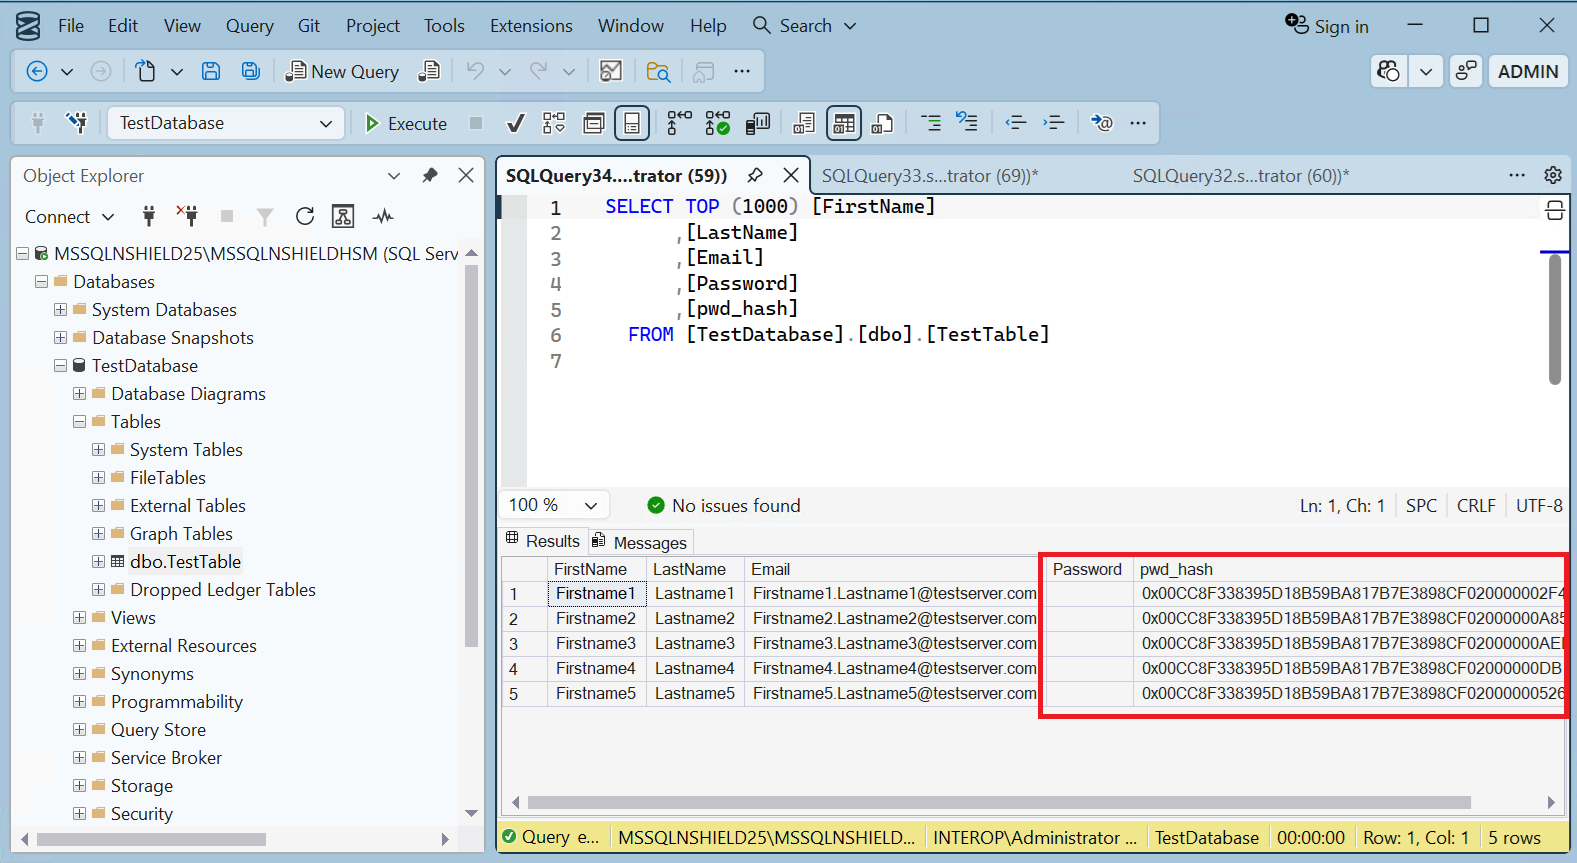Expand dbo.TestTable node
Viewport: 1577px width, 863px height.
98,562
